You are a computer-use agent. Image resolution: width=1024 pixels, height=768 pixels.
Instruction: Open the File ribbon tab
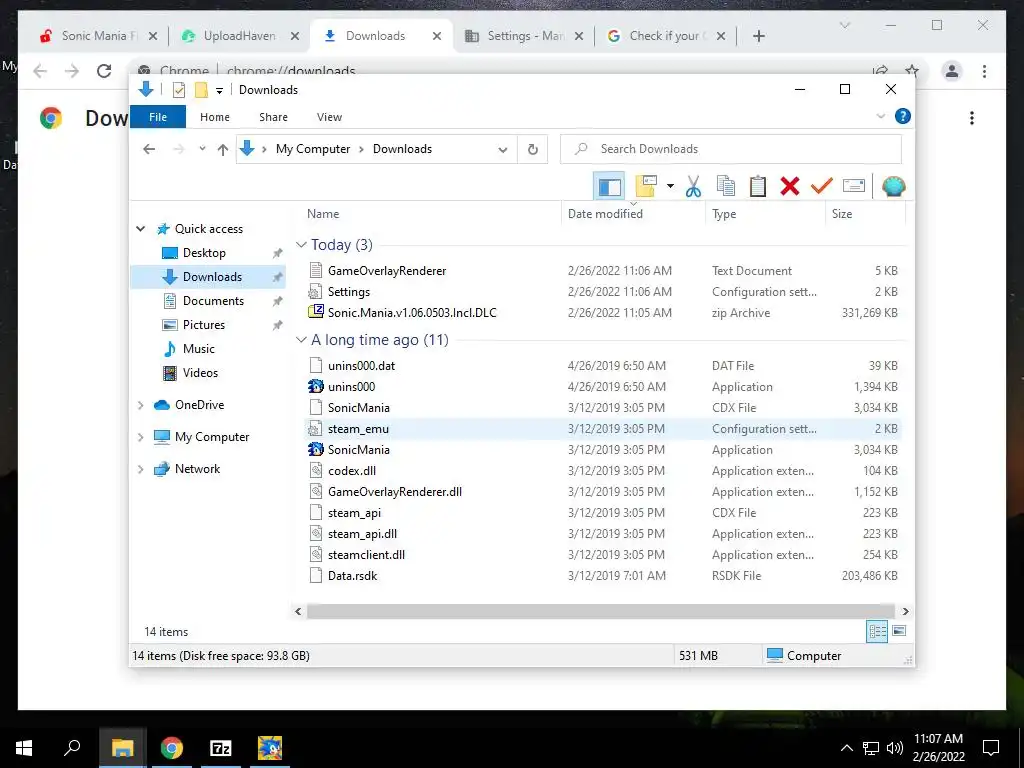(x=158, y=117)
